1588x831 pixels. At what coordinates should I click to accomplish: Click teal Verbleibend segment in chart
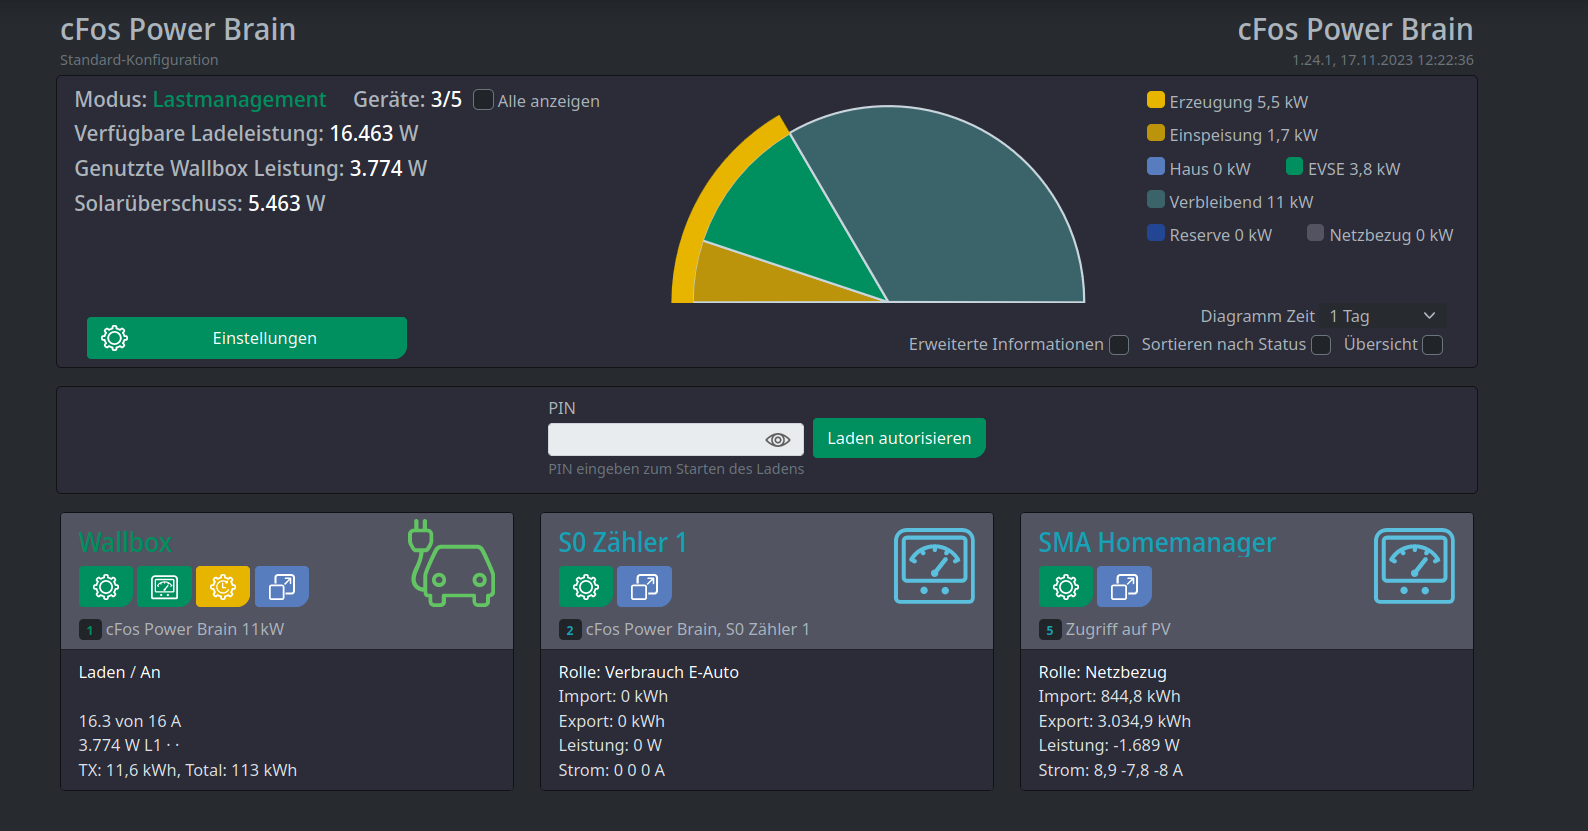click(960, 210)
